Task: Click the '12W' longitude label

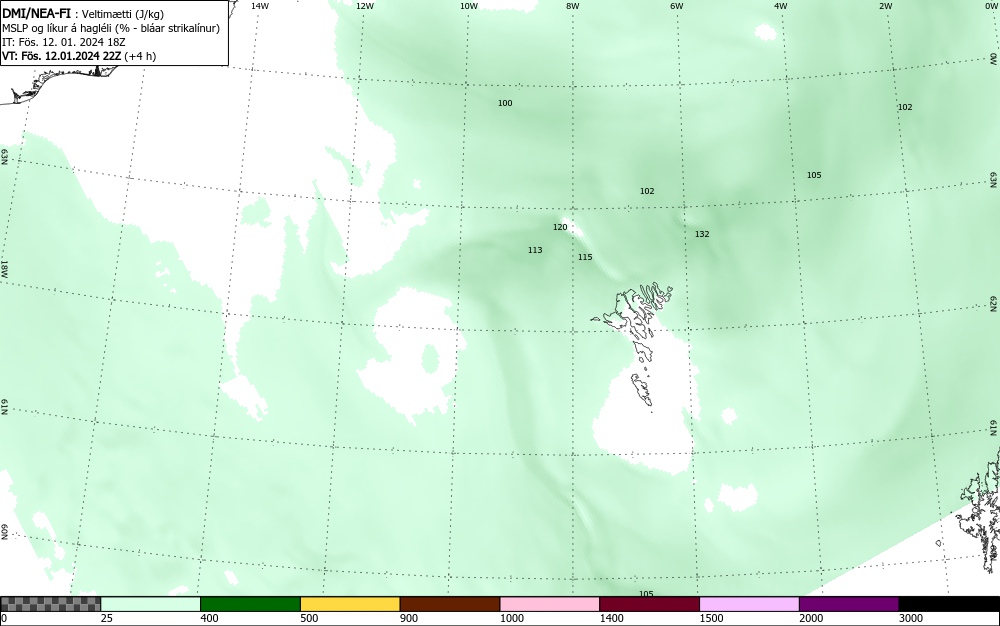Action: click(364, 6)
